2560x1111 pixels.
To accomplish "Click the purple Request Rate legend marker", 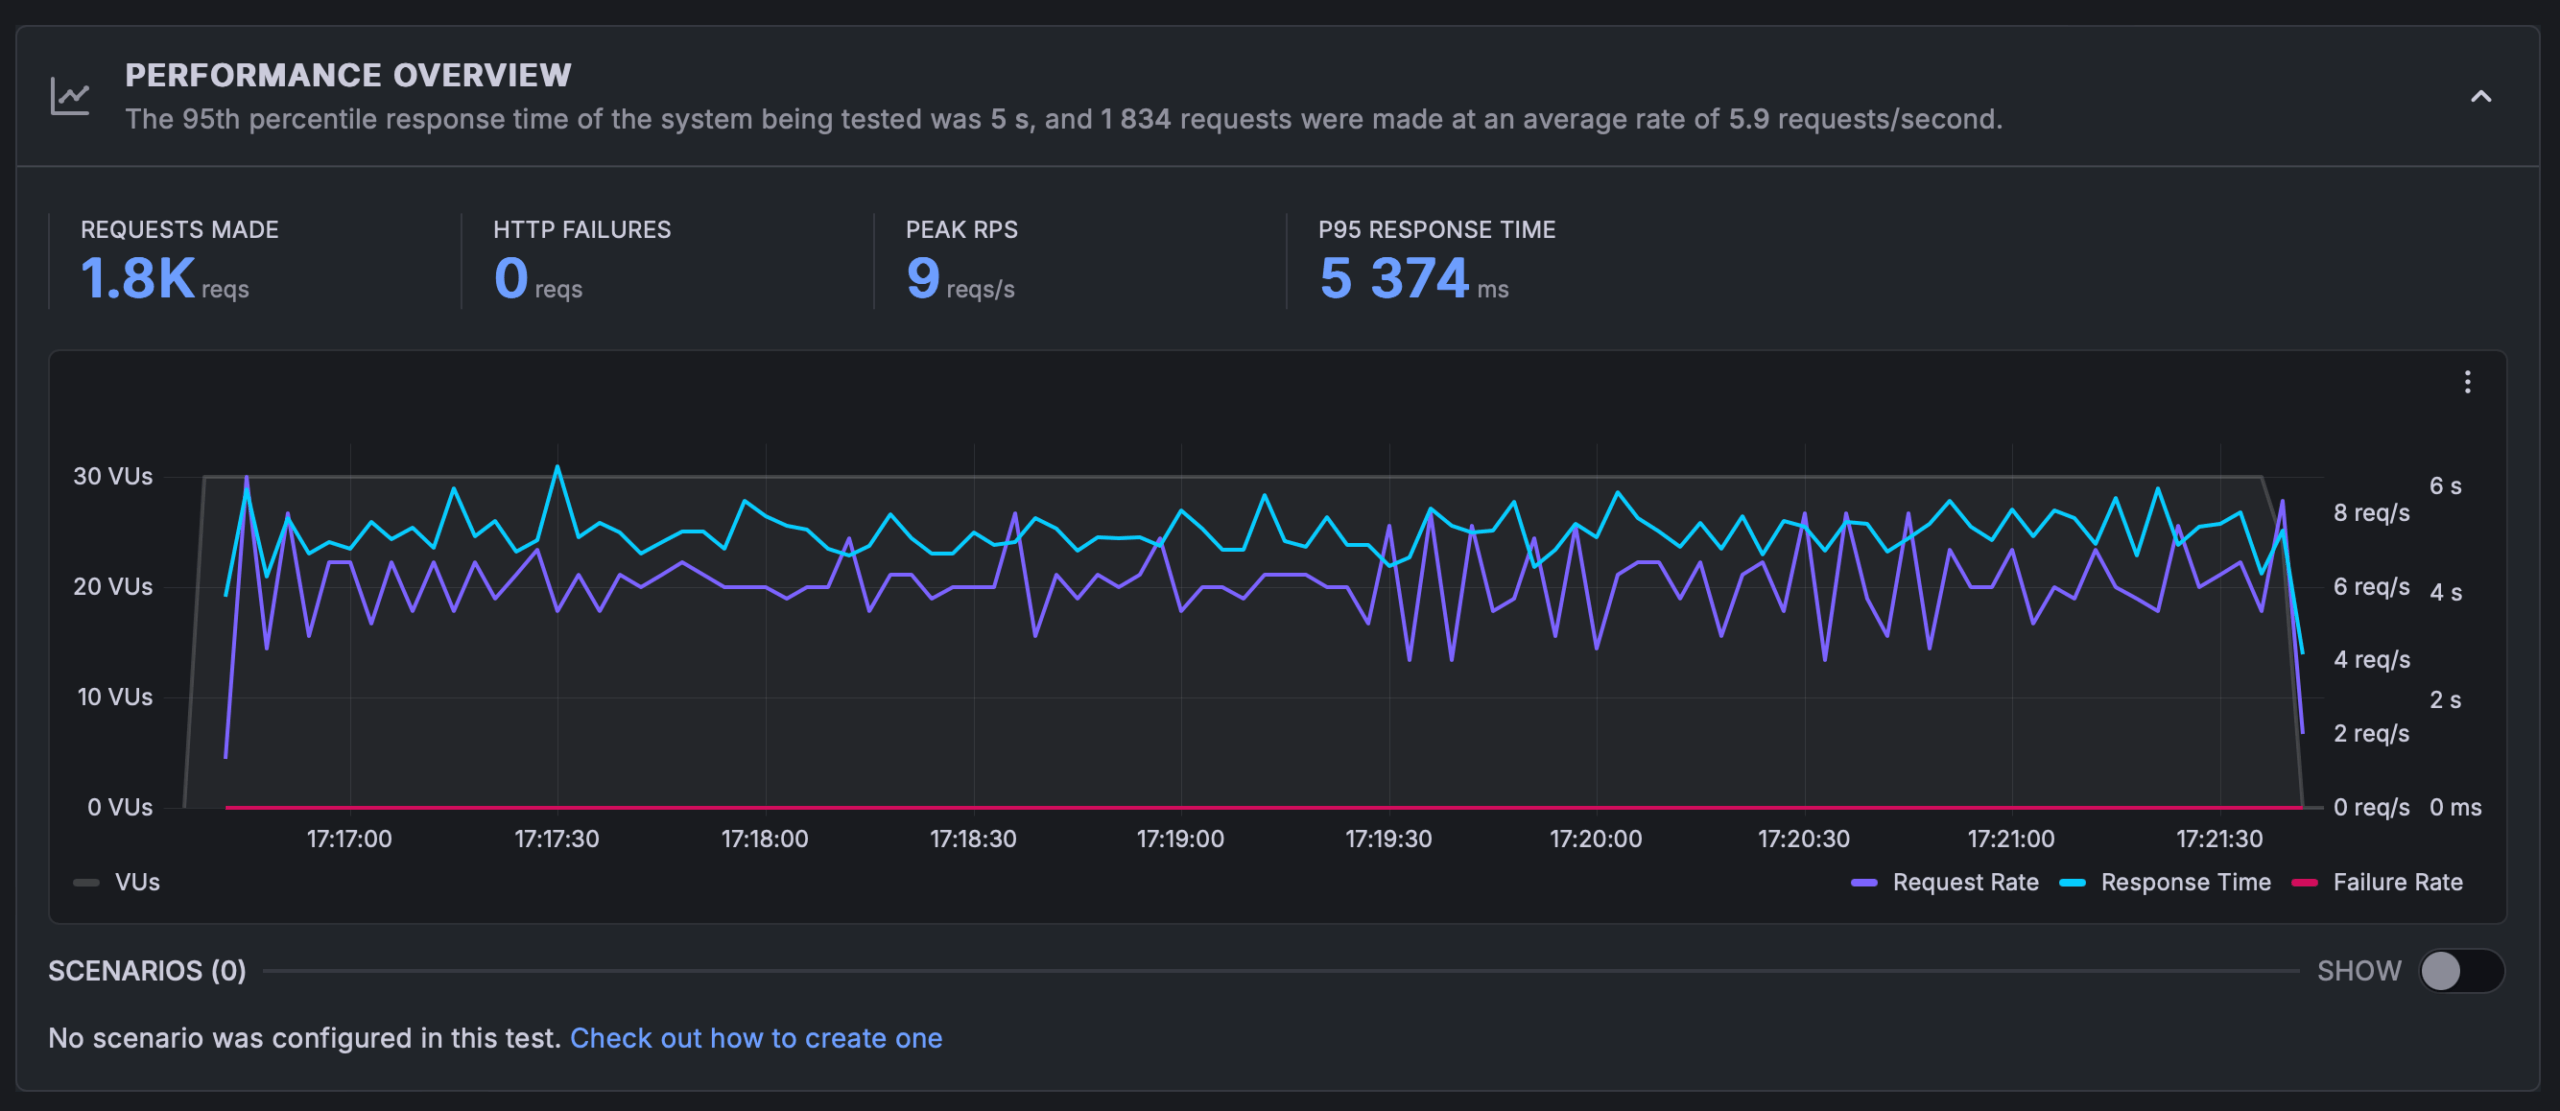I will pyautogui.click(x=1866, y=882).
